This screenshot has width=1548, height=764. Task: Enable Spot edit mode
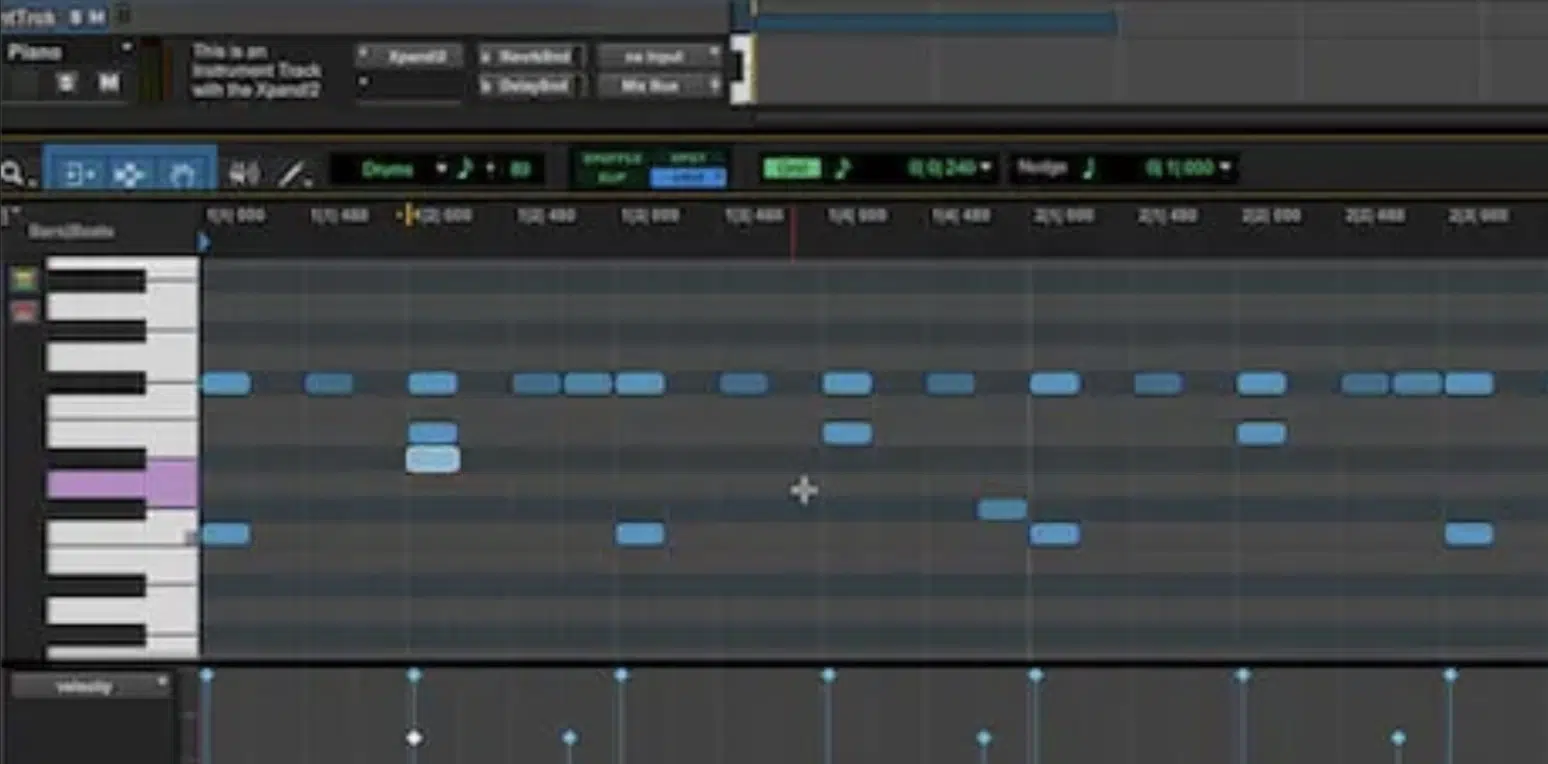pyautogui.click(x=687, y=159)
